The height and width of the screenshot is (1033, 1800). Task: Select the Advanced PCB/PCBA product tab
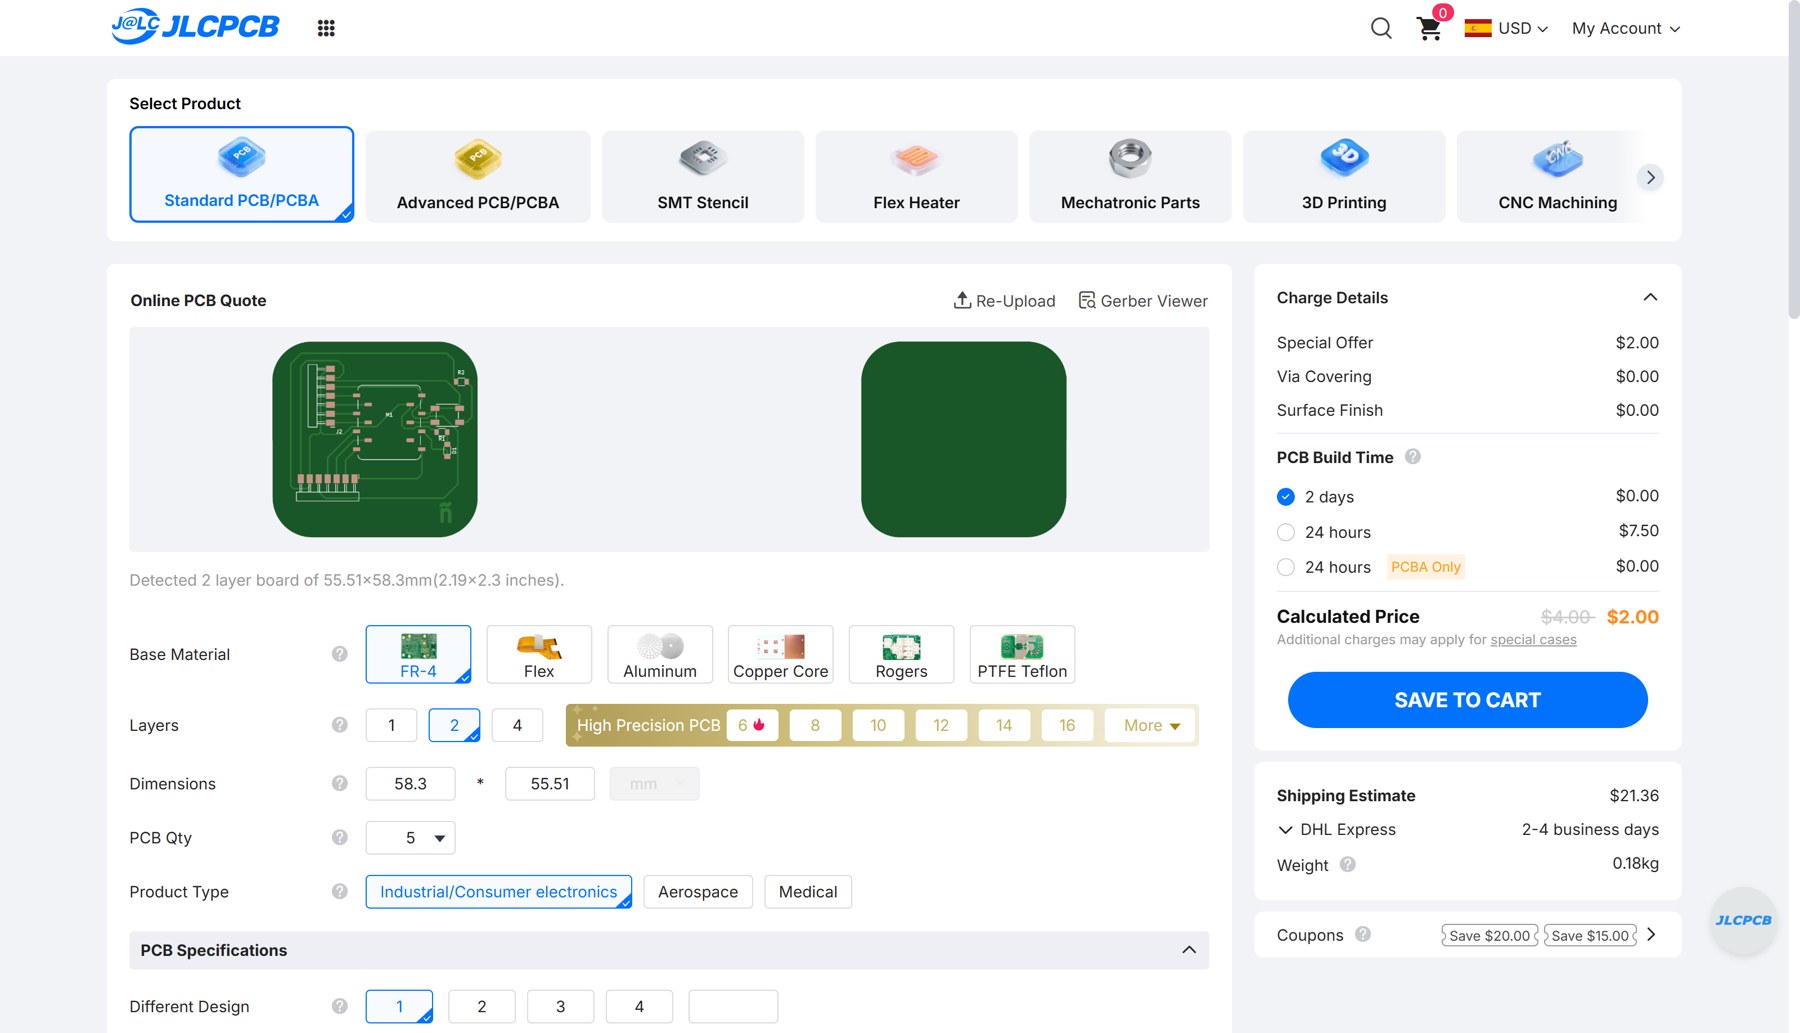[478, 176]
